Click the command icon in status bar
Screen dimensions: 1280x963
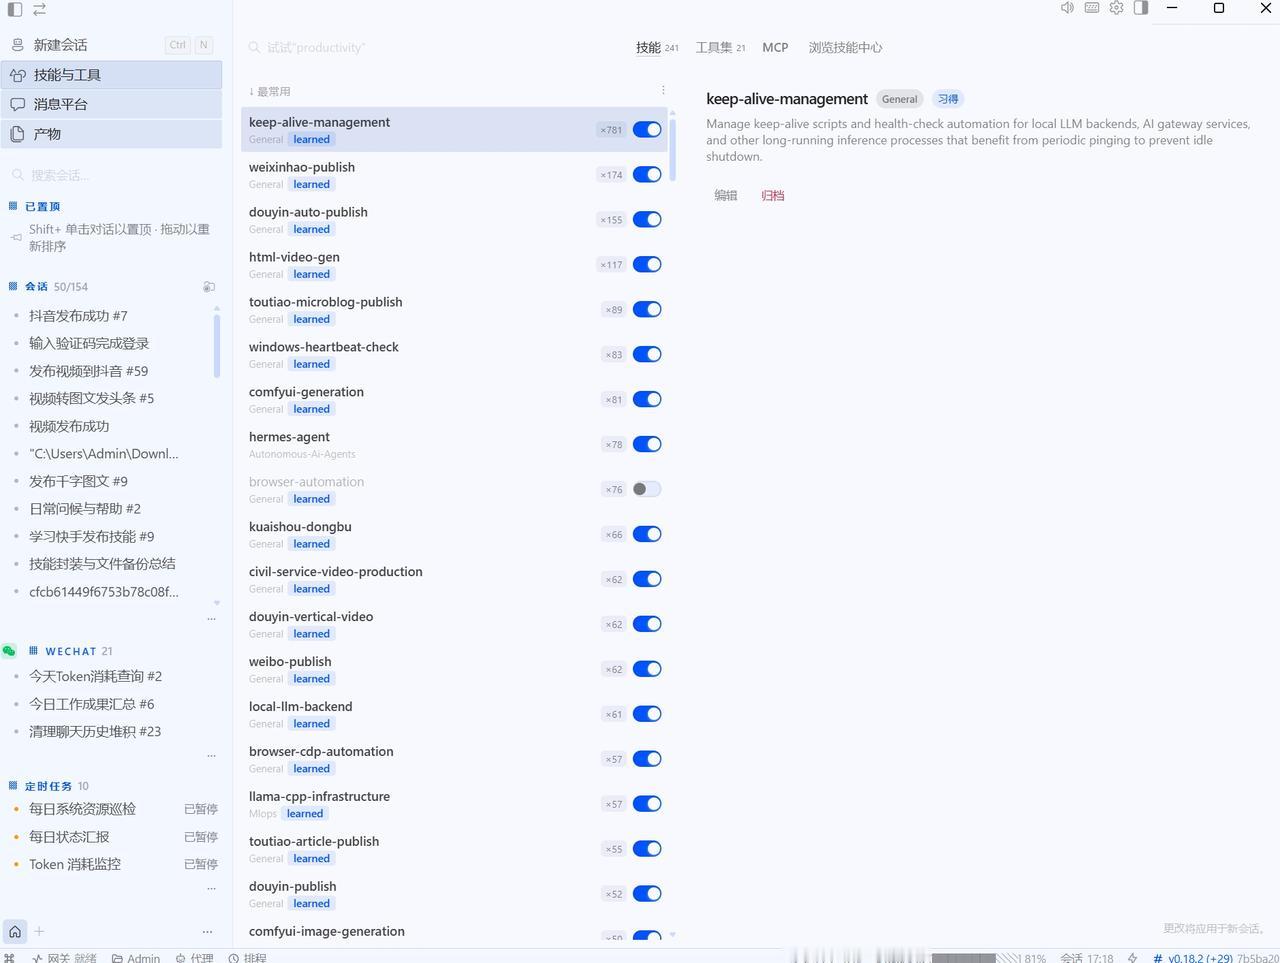point(9,958)
